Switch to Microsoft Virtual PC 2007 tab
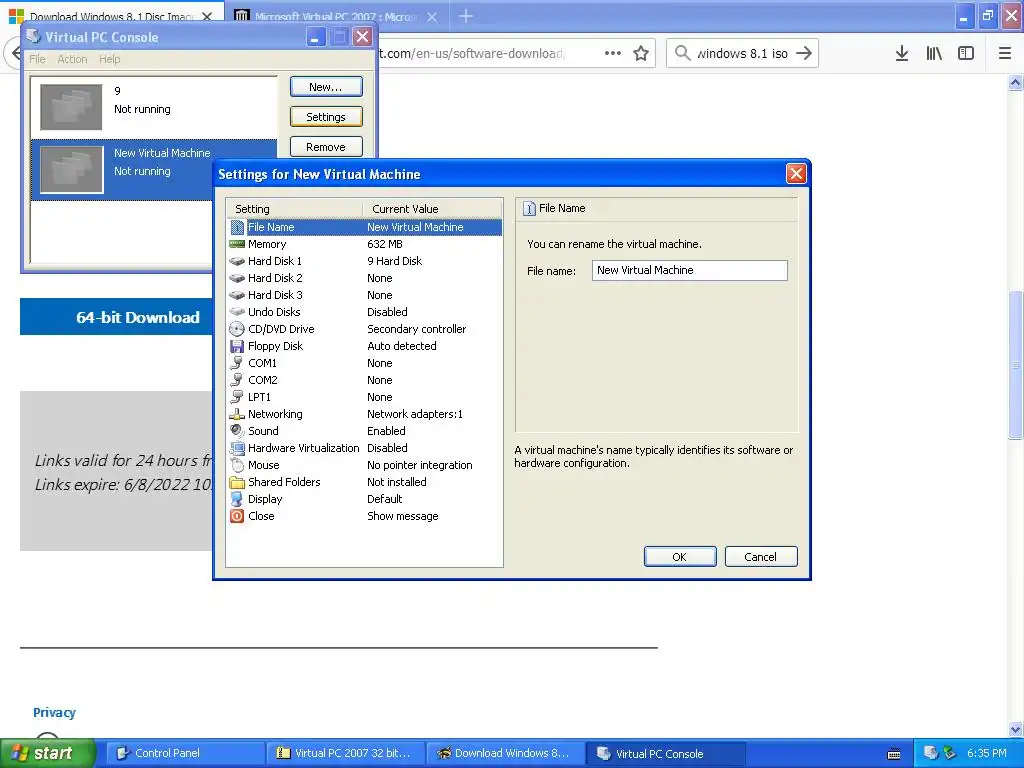The width and height of the screenshot is (1024, 768). click(336, 16)
